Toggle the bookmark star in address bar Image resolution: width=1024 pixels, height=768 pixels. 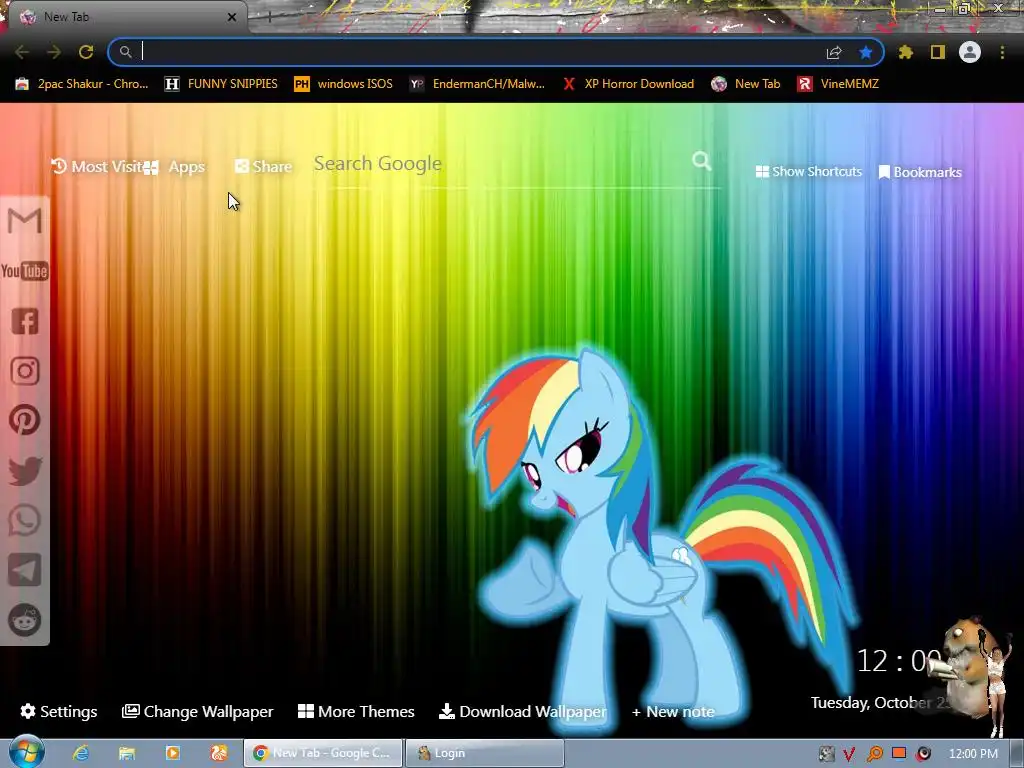click(x=866, y=52)
